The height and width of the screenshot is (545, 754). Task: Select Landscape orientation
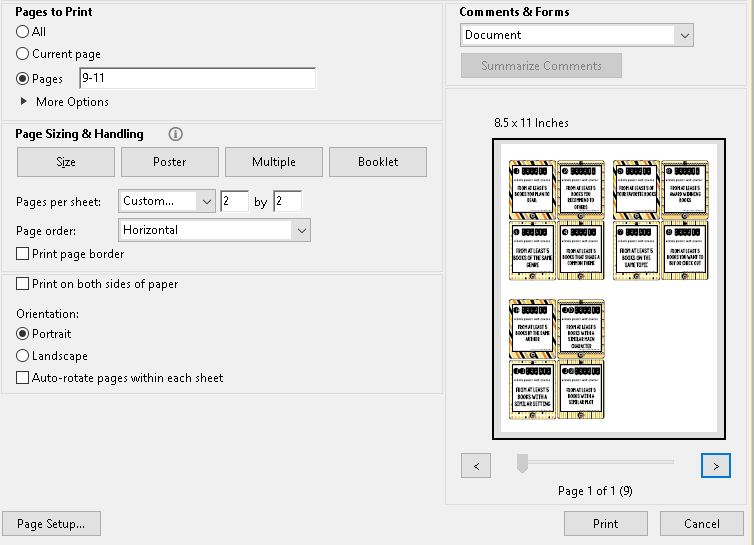coord(23,355)
